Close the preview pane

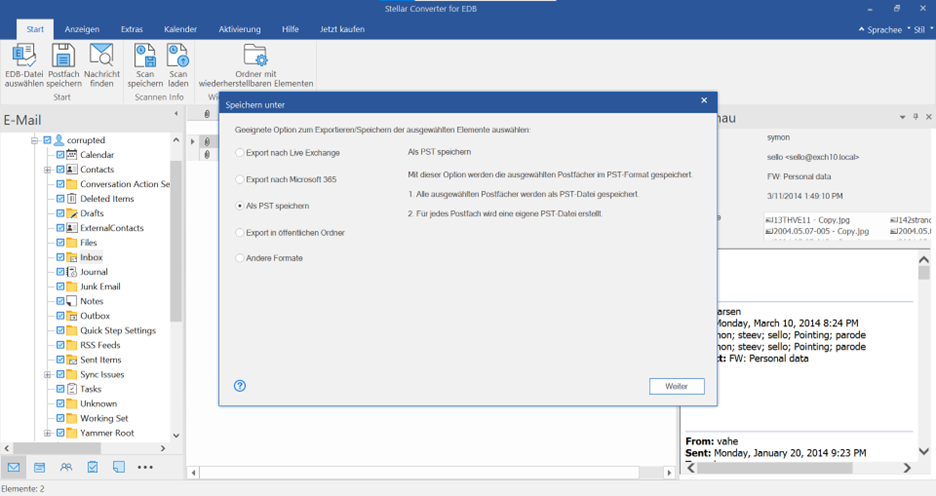tap(928, 117)
